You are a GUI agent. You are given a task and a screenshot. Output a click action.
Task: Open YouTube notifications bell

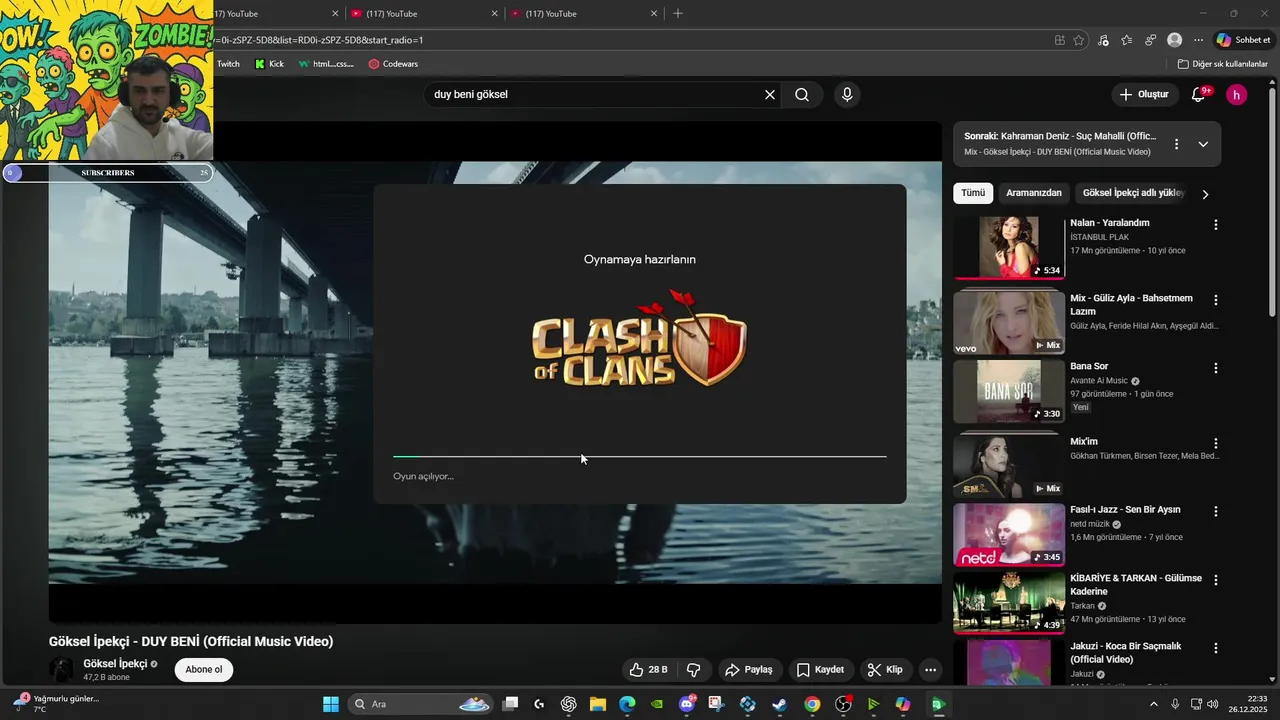coord(1199,94)
